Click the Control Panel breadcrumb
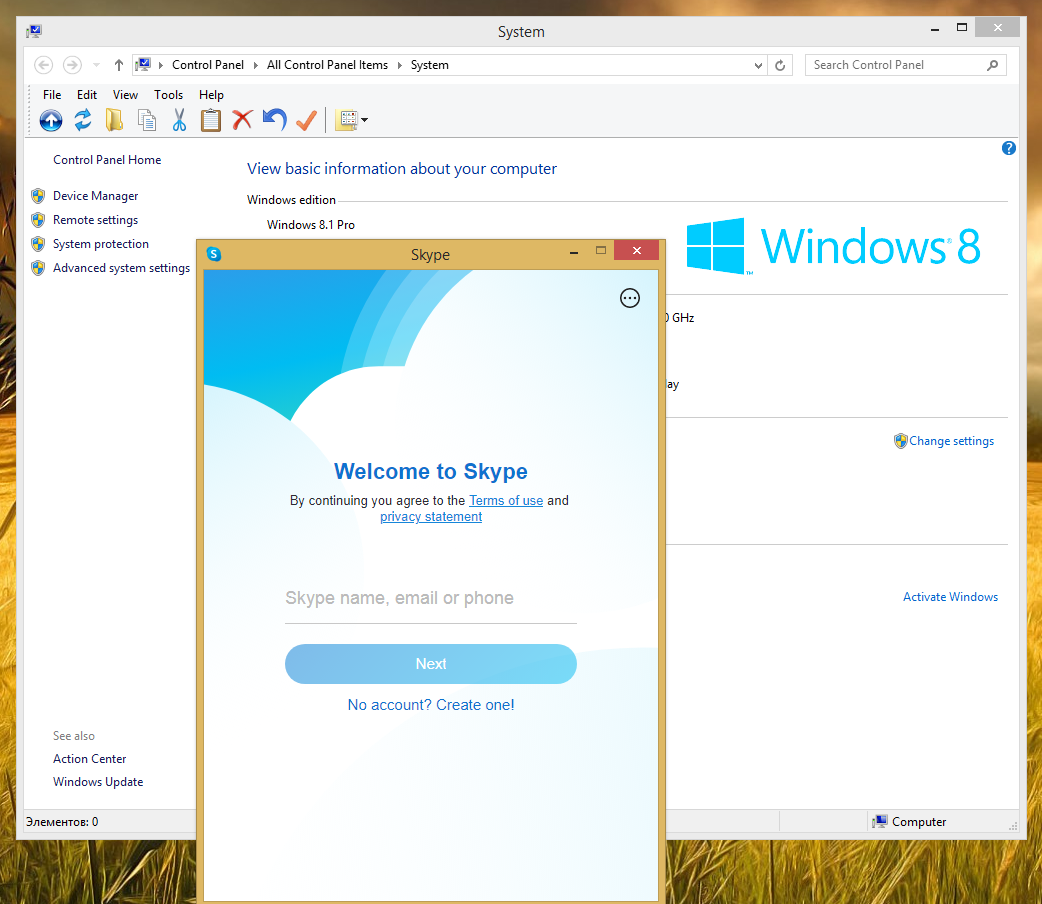 pyautogui.click(x=208, y=65)
